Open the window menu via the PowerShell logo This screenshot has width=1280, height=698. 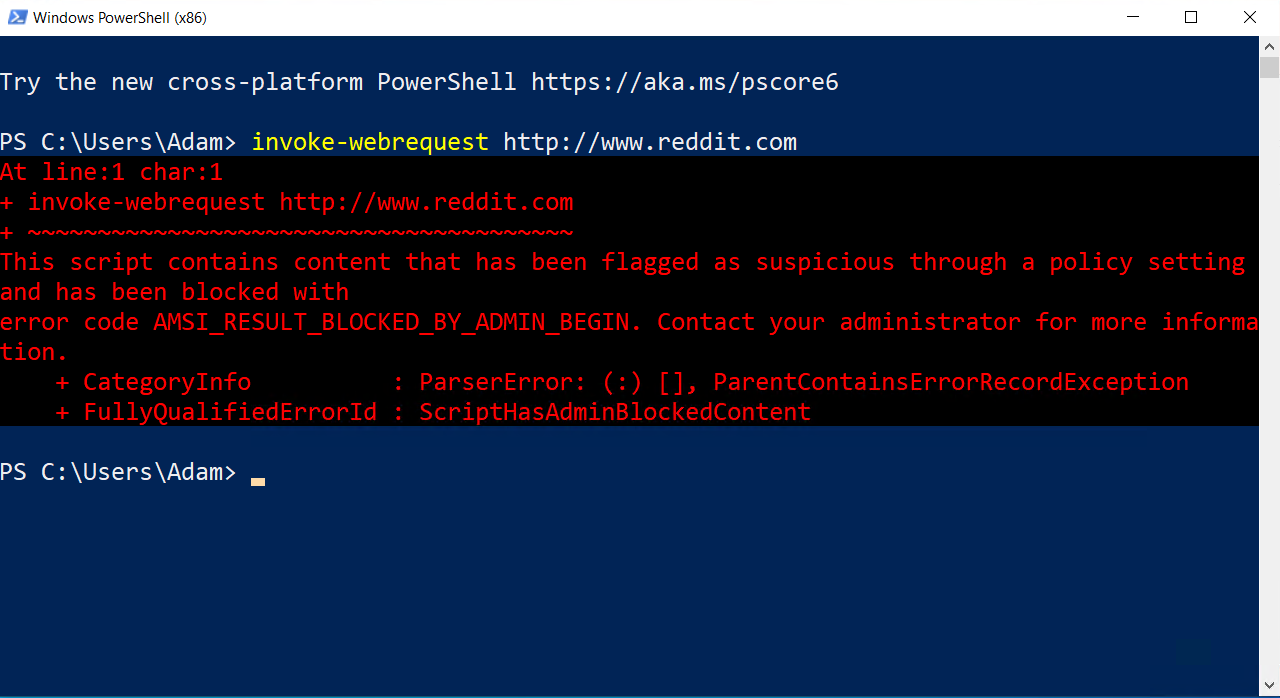(15, 17)
